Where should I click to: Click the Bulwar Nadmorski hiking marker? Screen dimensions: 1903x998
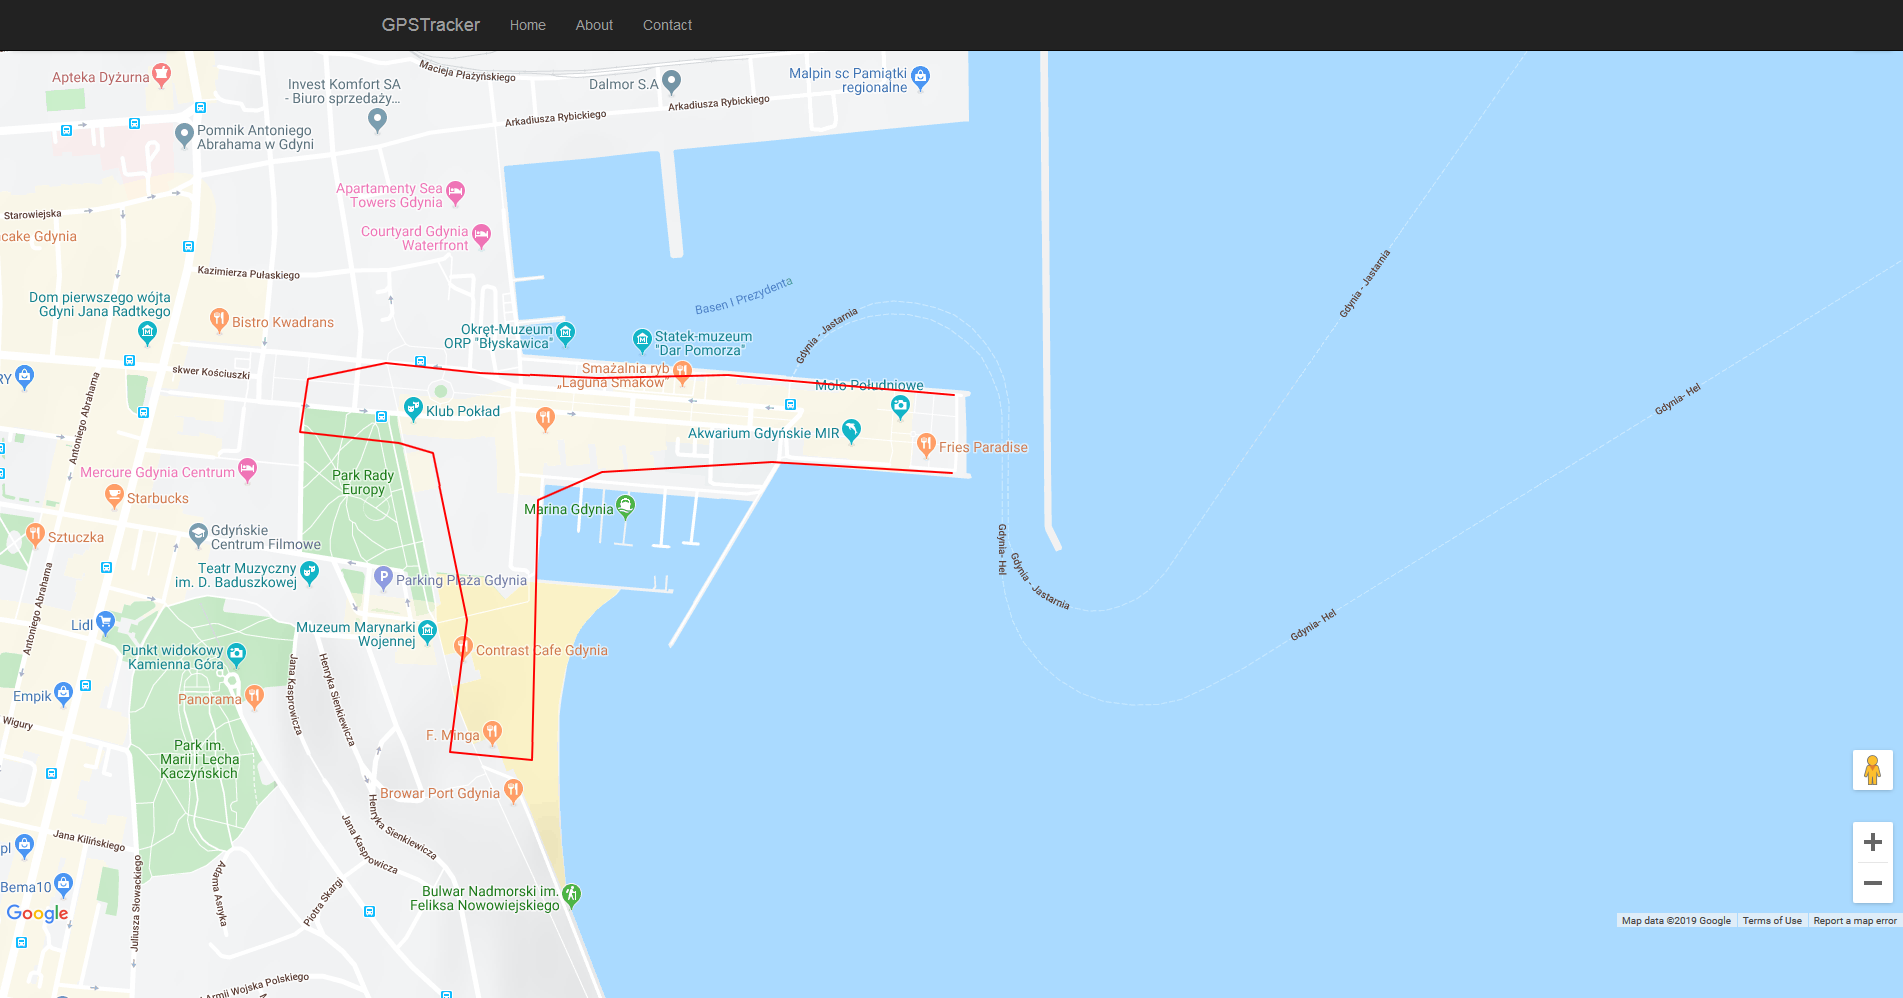click(572, 895)
